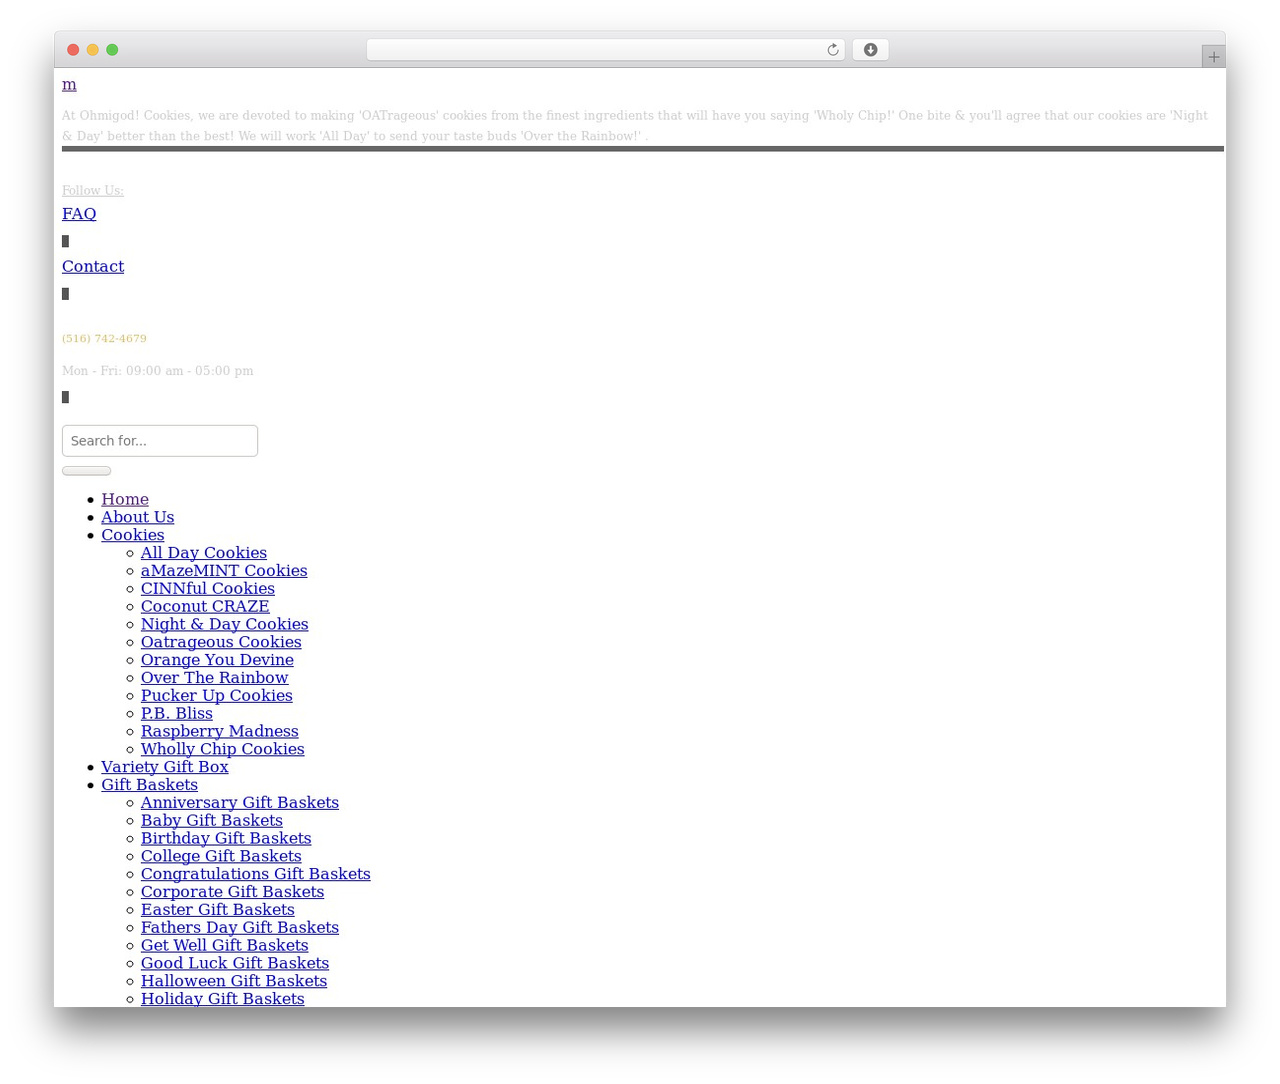Choose Fathers Day Gift Baskets
The image size is (1280, 1084).
click(x=240, y=928)
